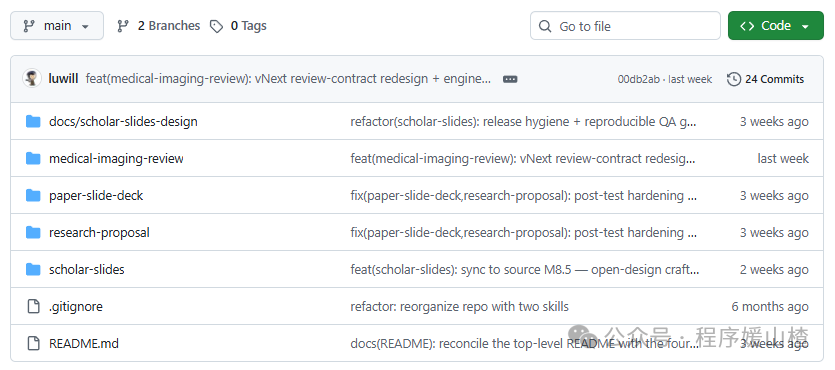This screenshot has height=370, width=835.
Task: Click '2 weeks ago' in scholar-slides row
Action: pyautogui.click(x=774, y=269)
